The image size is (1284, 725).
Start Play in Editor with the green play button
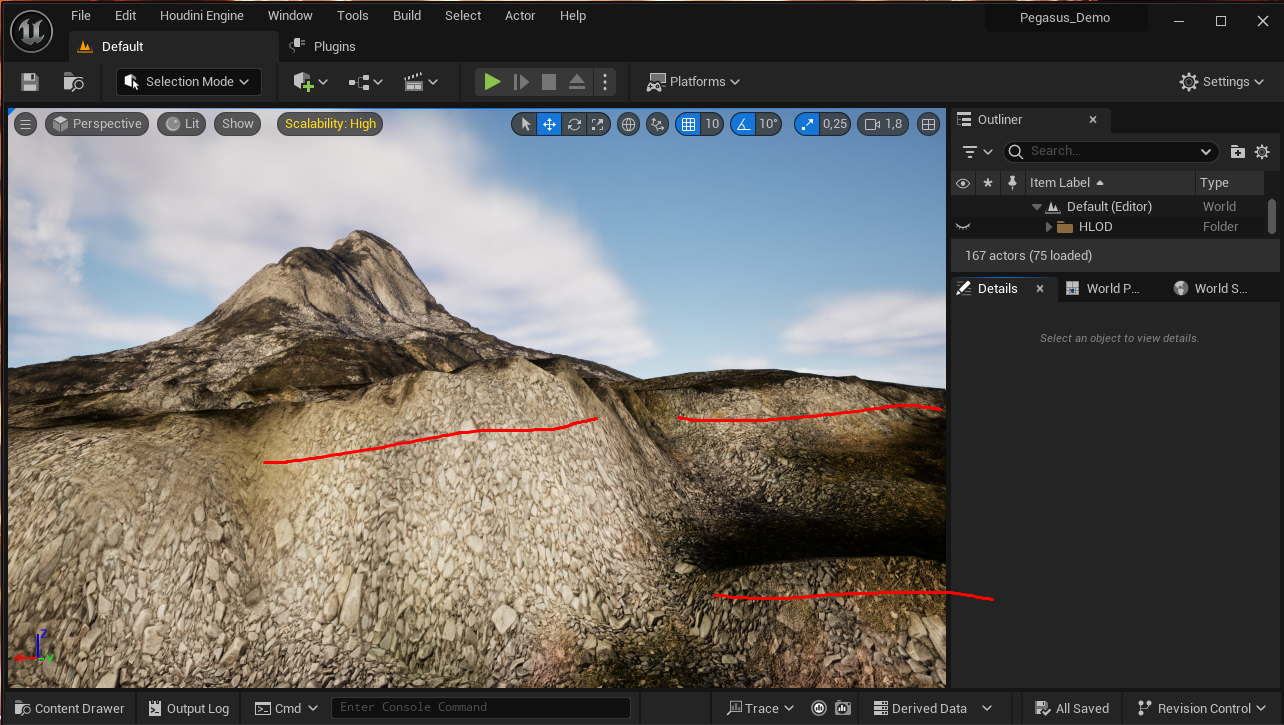(492, 82)
